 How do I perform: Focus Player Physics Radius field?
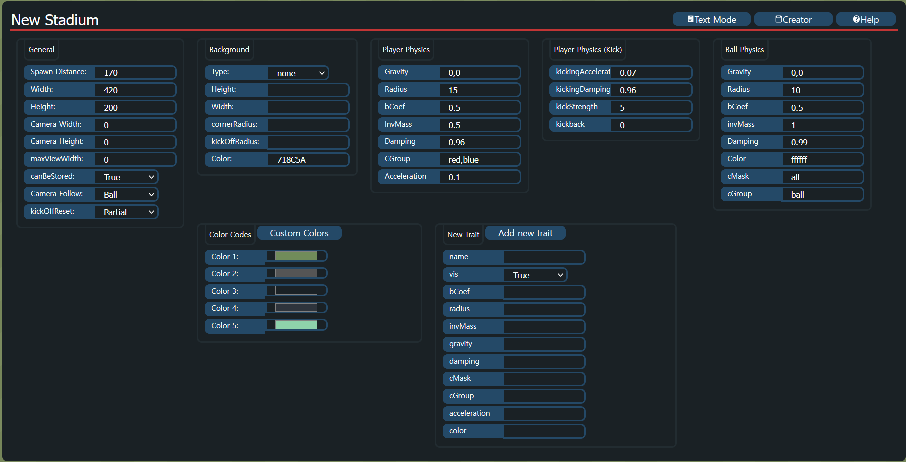(480, 90)
